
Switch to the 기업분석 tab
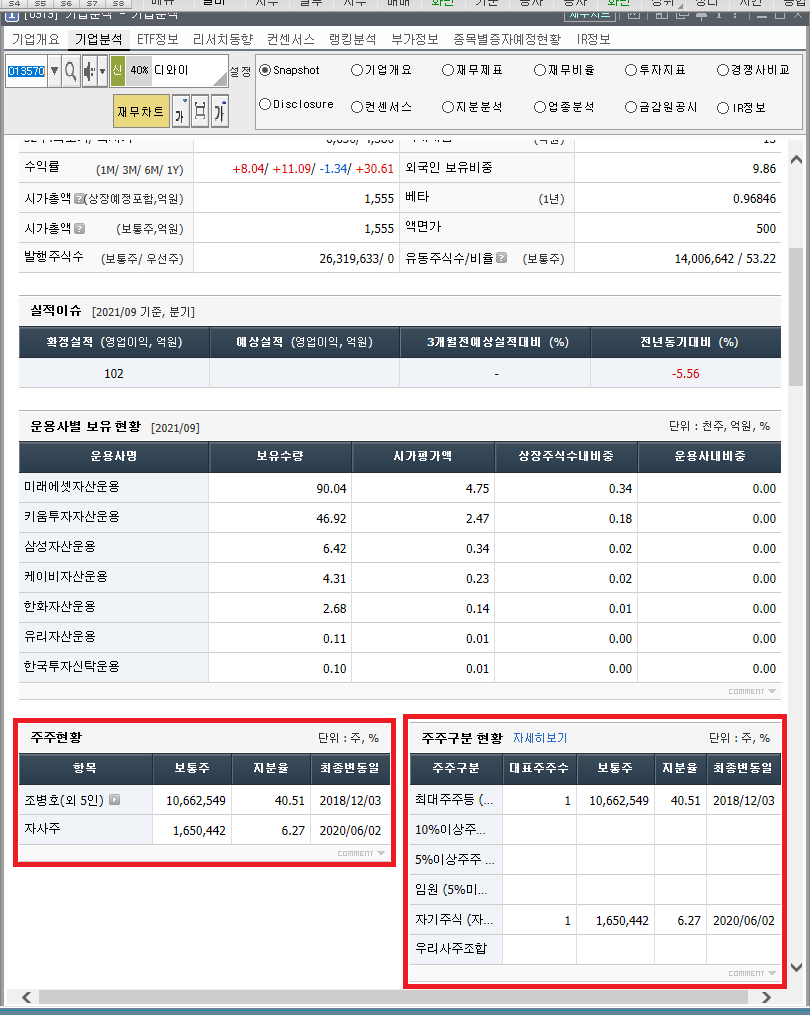98,39
